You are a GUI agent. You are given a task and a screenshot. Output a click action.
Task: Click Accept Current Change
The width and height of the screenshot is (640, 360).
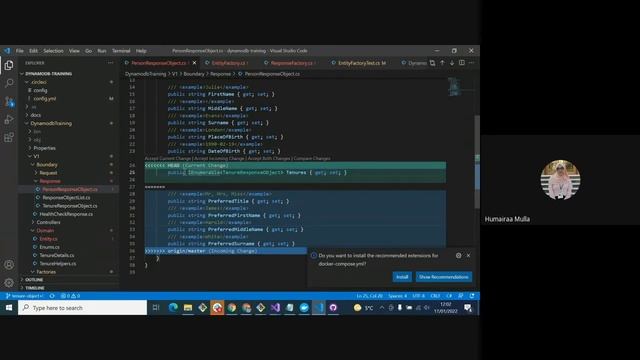tap(168, 158)
